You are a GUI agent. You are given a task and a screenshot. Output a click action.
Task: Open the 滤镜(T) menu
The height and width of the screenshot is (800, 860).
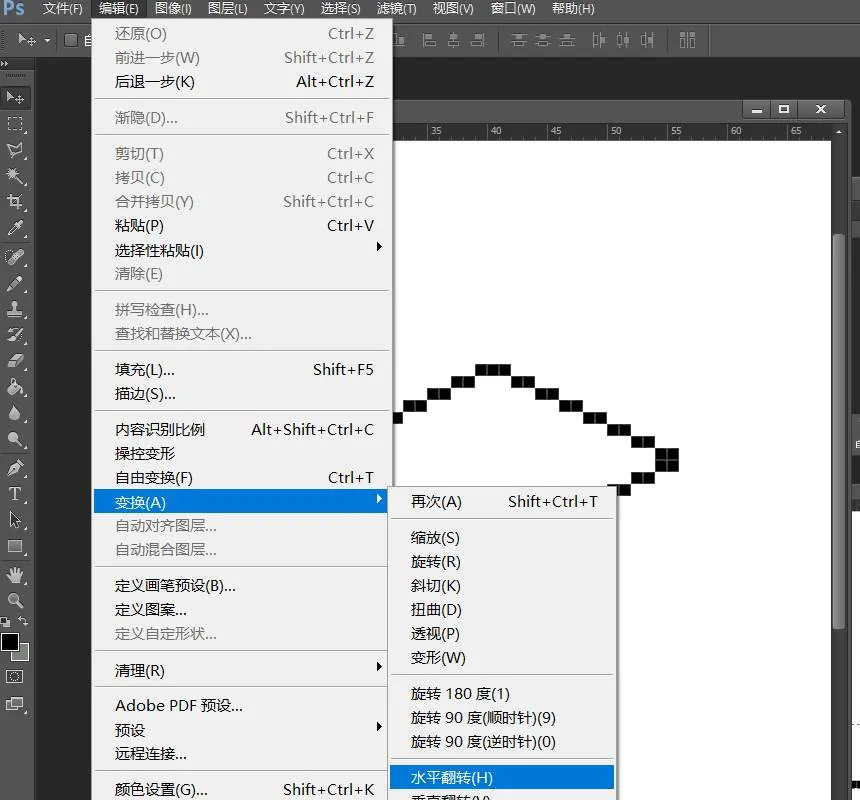point(397,9)
